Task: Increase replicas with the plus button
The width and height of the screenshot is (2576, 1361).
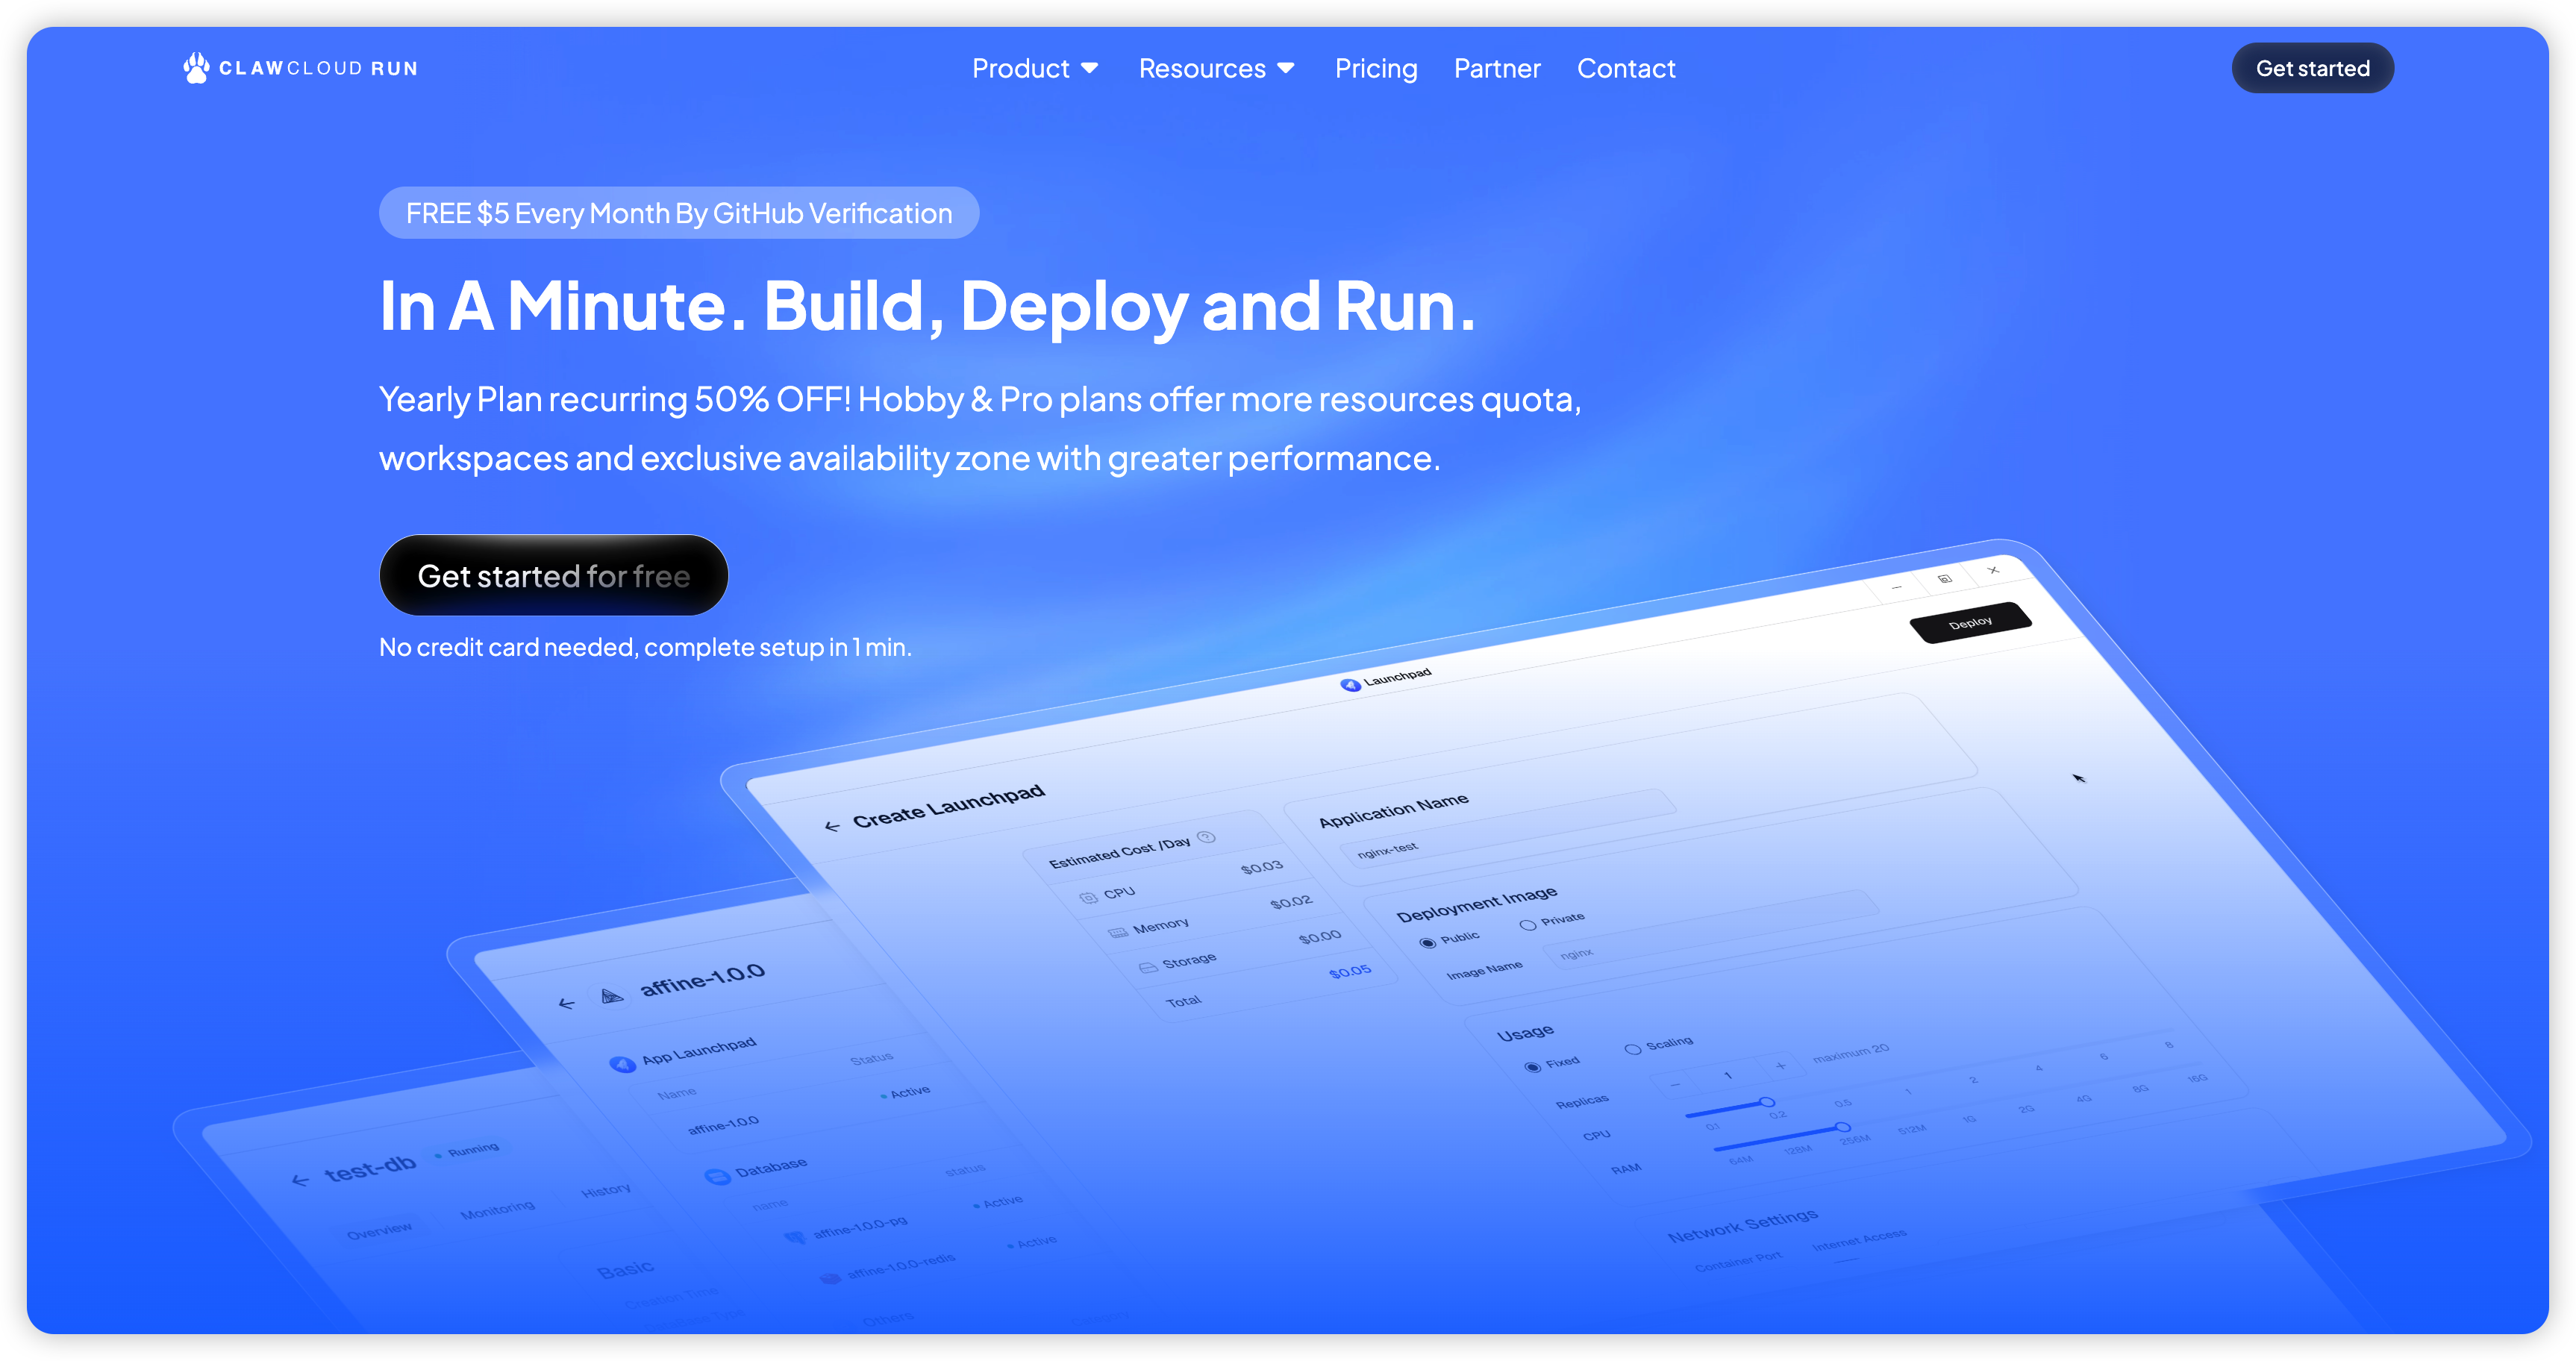Action: (x=1781, y=1066)
